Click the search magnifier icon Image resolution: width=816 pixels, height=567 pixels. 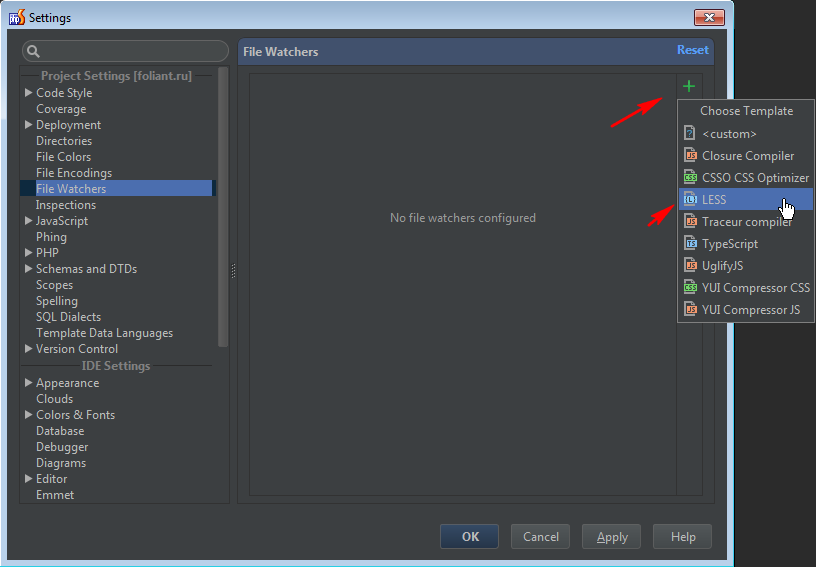pos(33,51)
